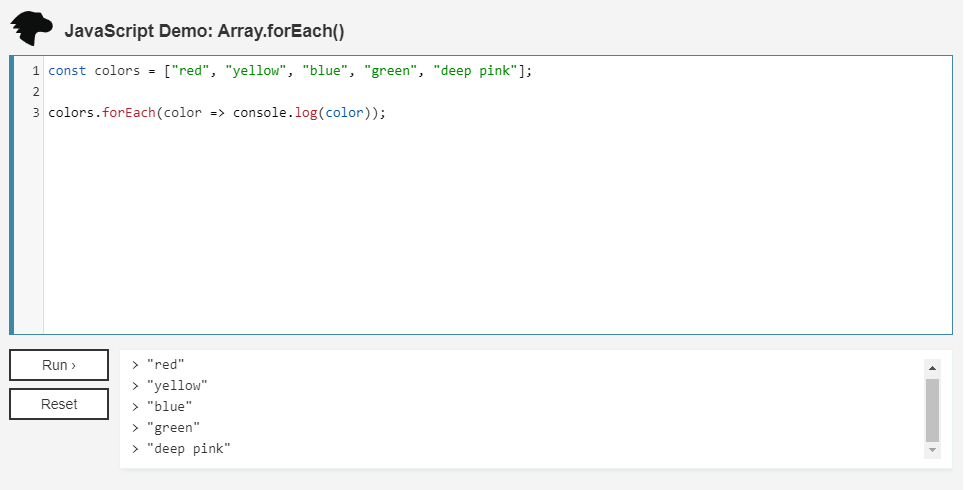Select the "yellow" console output line
965x490 pixels.
pos(177,386)
